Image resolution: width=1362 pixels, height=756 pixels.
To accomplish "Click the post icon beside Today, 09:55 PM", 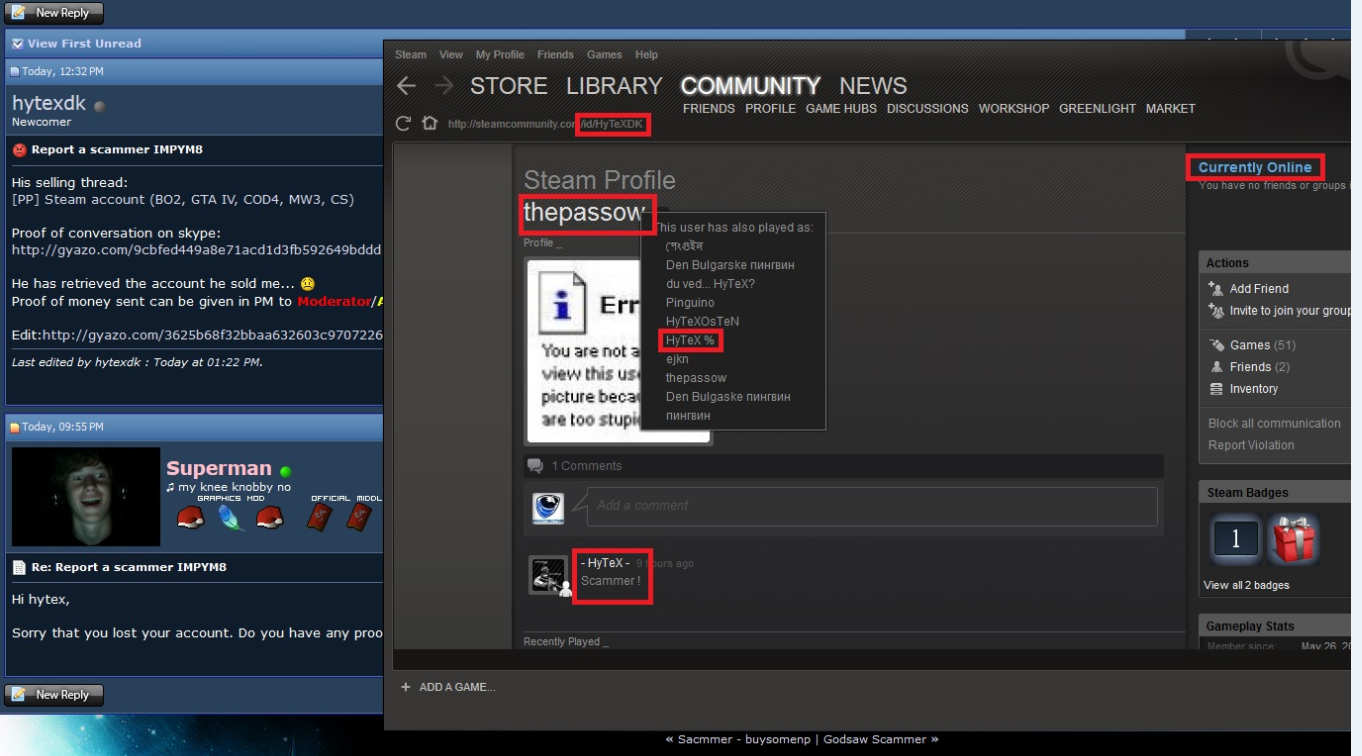I will 14,427.
